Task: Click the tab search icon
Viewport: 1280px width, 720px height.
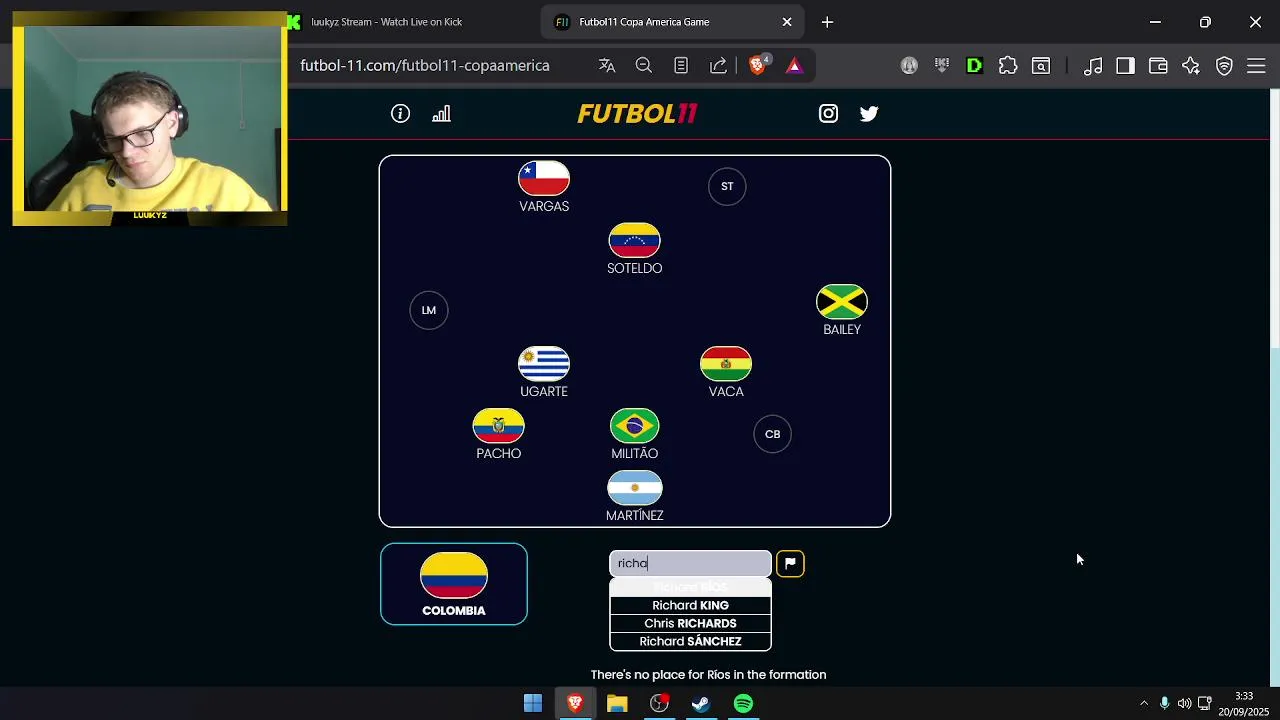Action: point(1041,65)
